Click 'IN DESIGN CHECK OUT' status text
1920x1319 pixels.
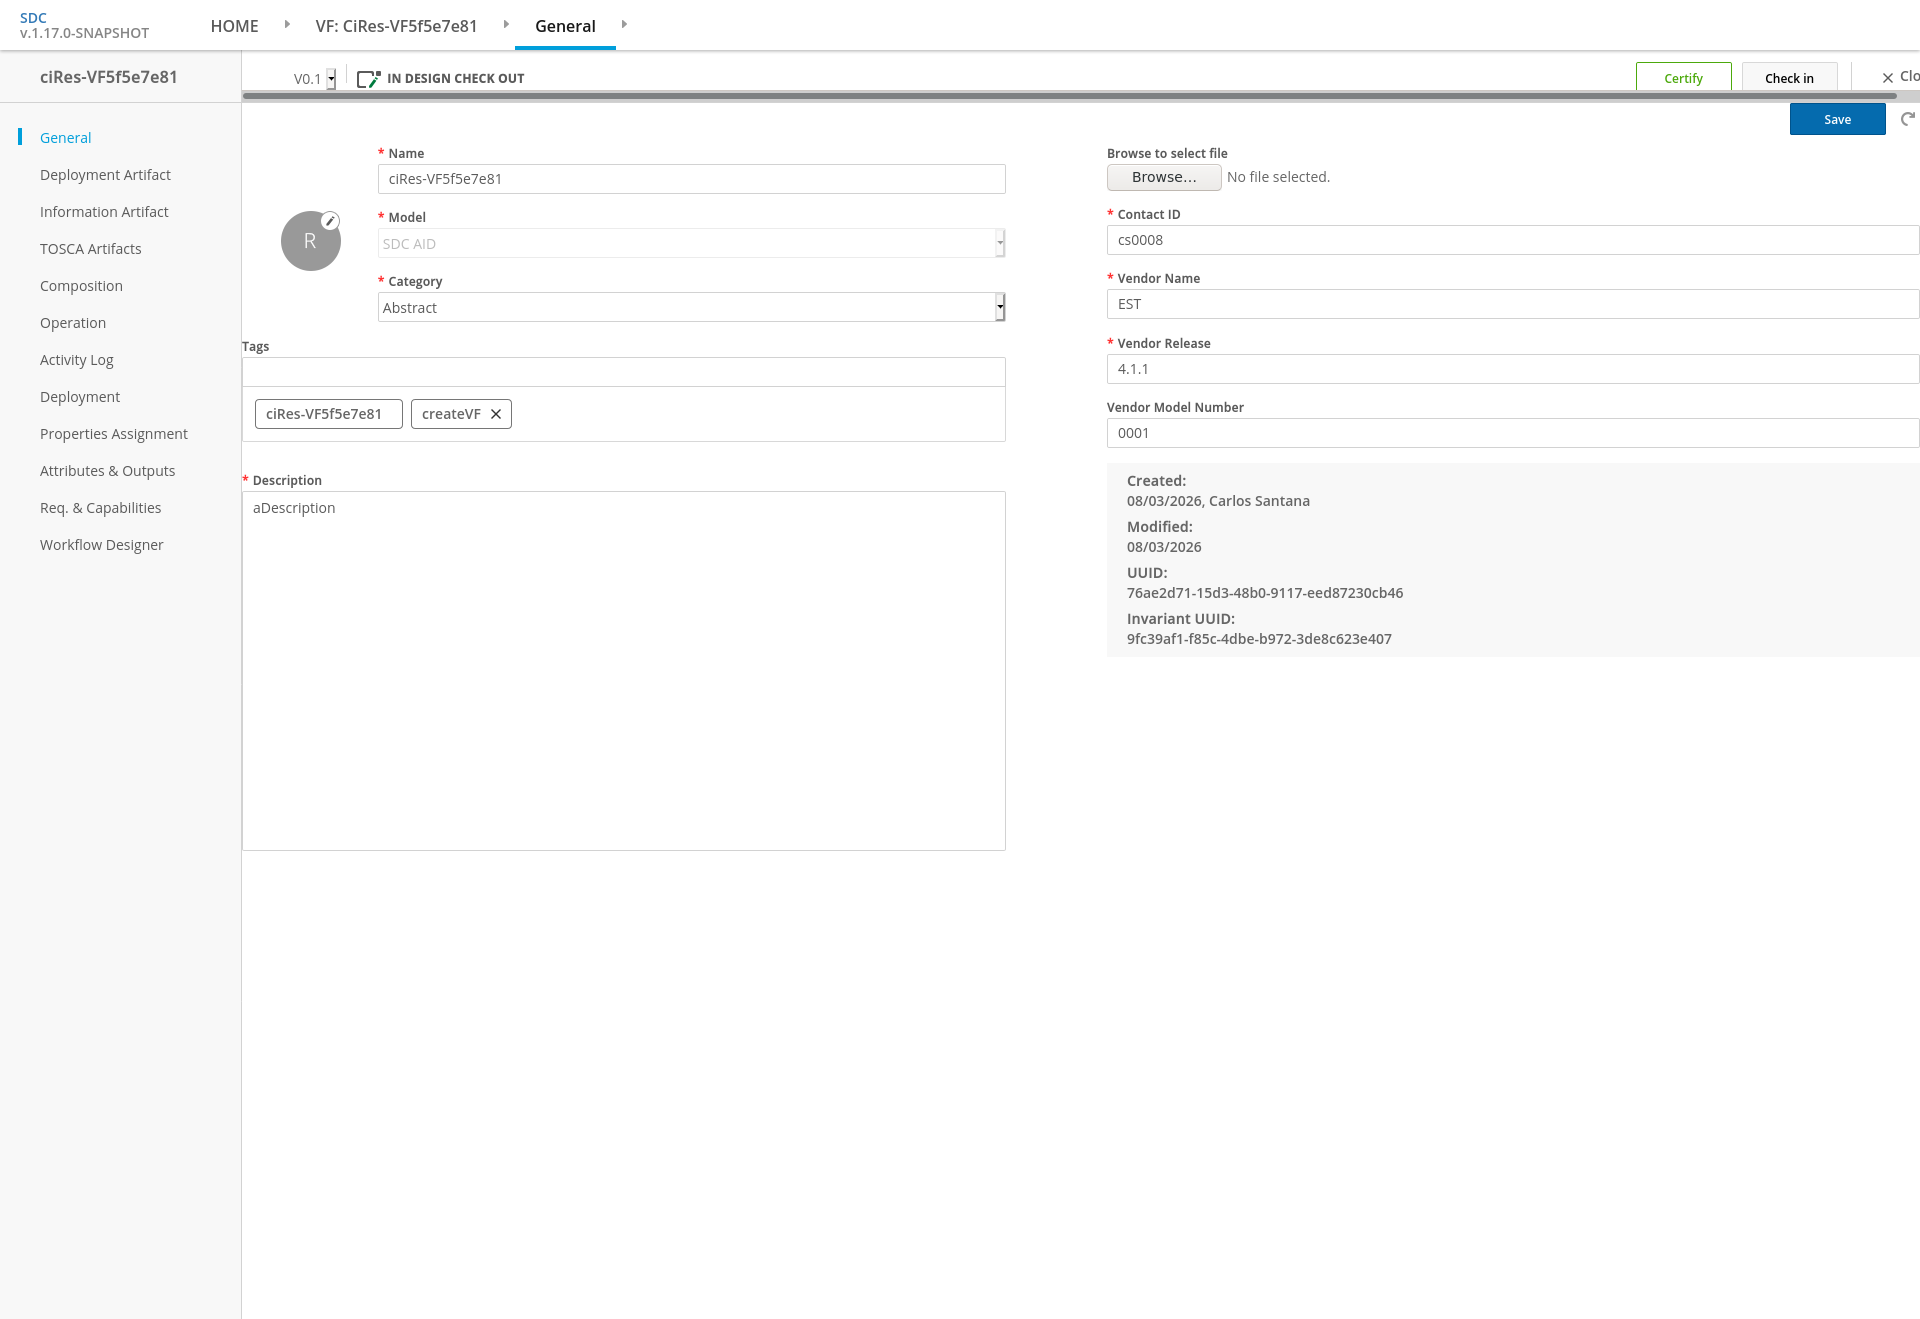(x=456, y=79)
